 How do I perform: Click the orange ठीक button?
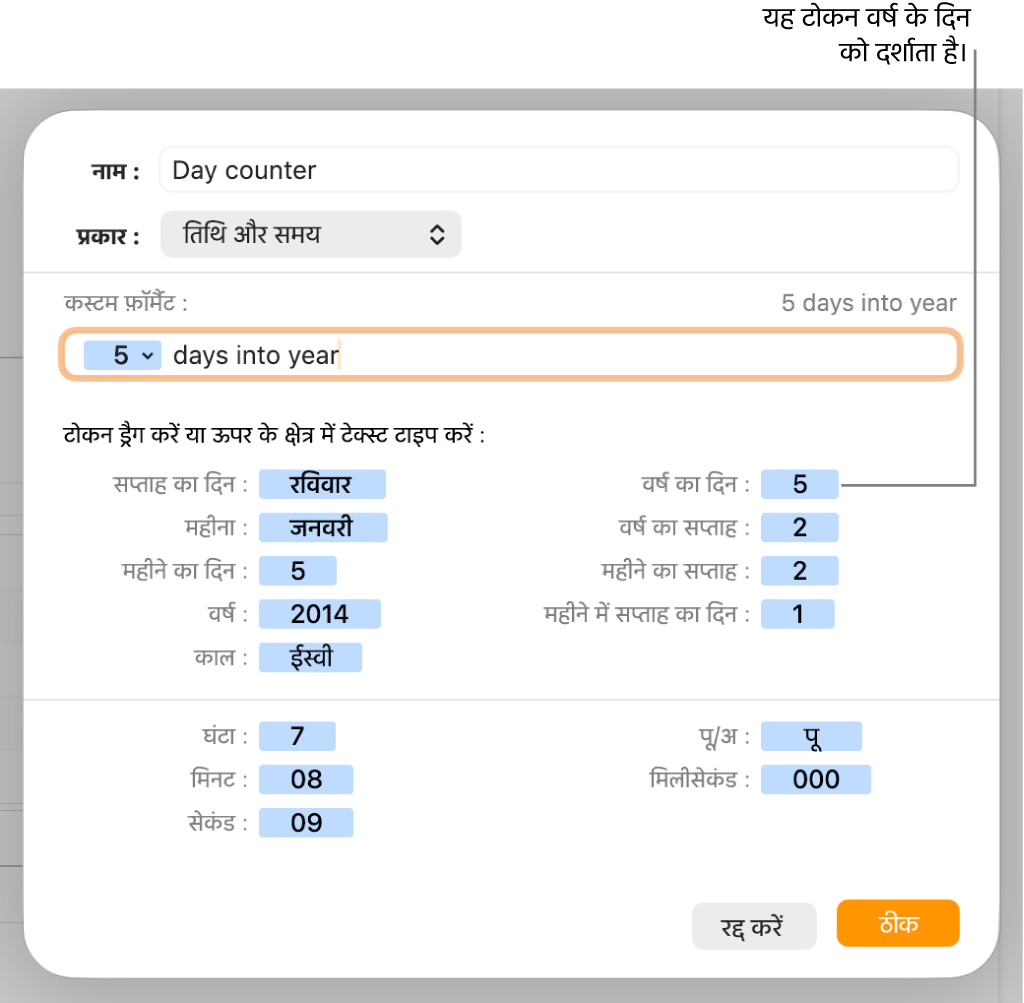(898, 923)
